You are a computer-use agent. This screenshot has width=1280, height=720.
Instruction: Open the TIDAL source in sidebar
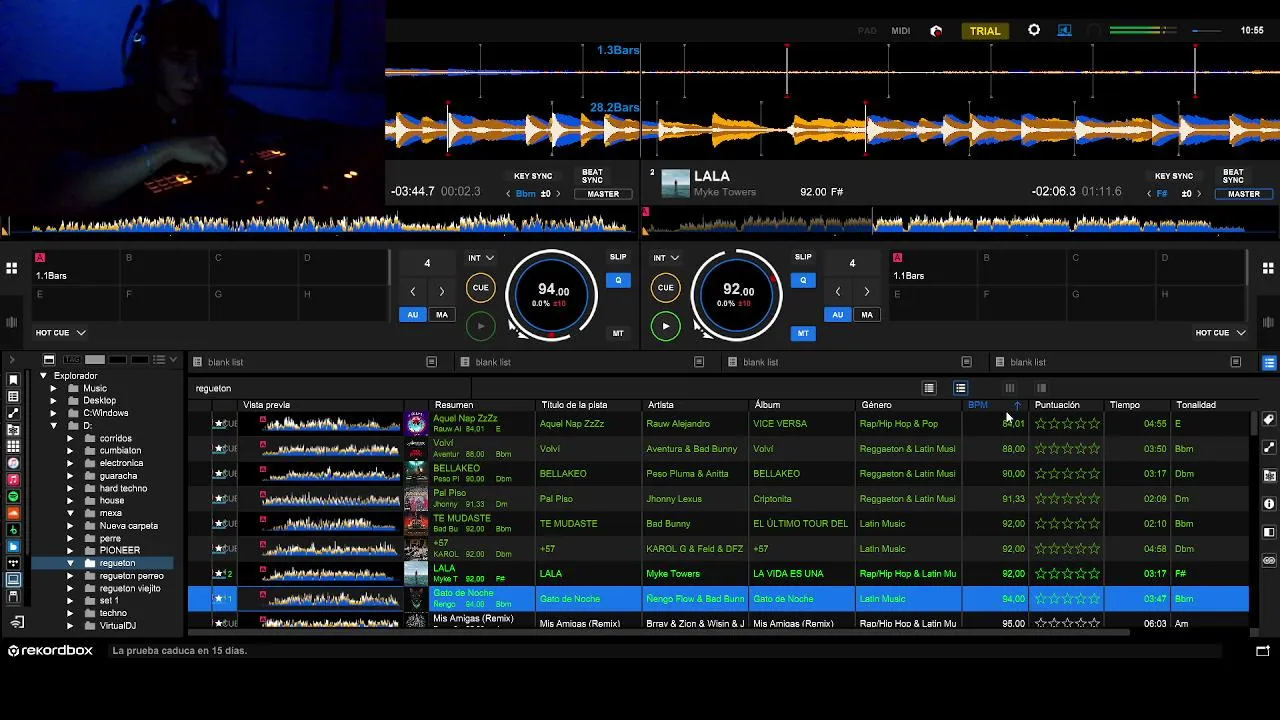(x=13, y=563)
